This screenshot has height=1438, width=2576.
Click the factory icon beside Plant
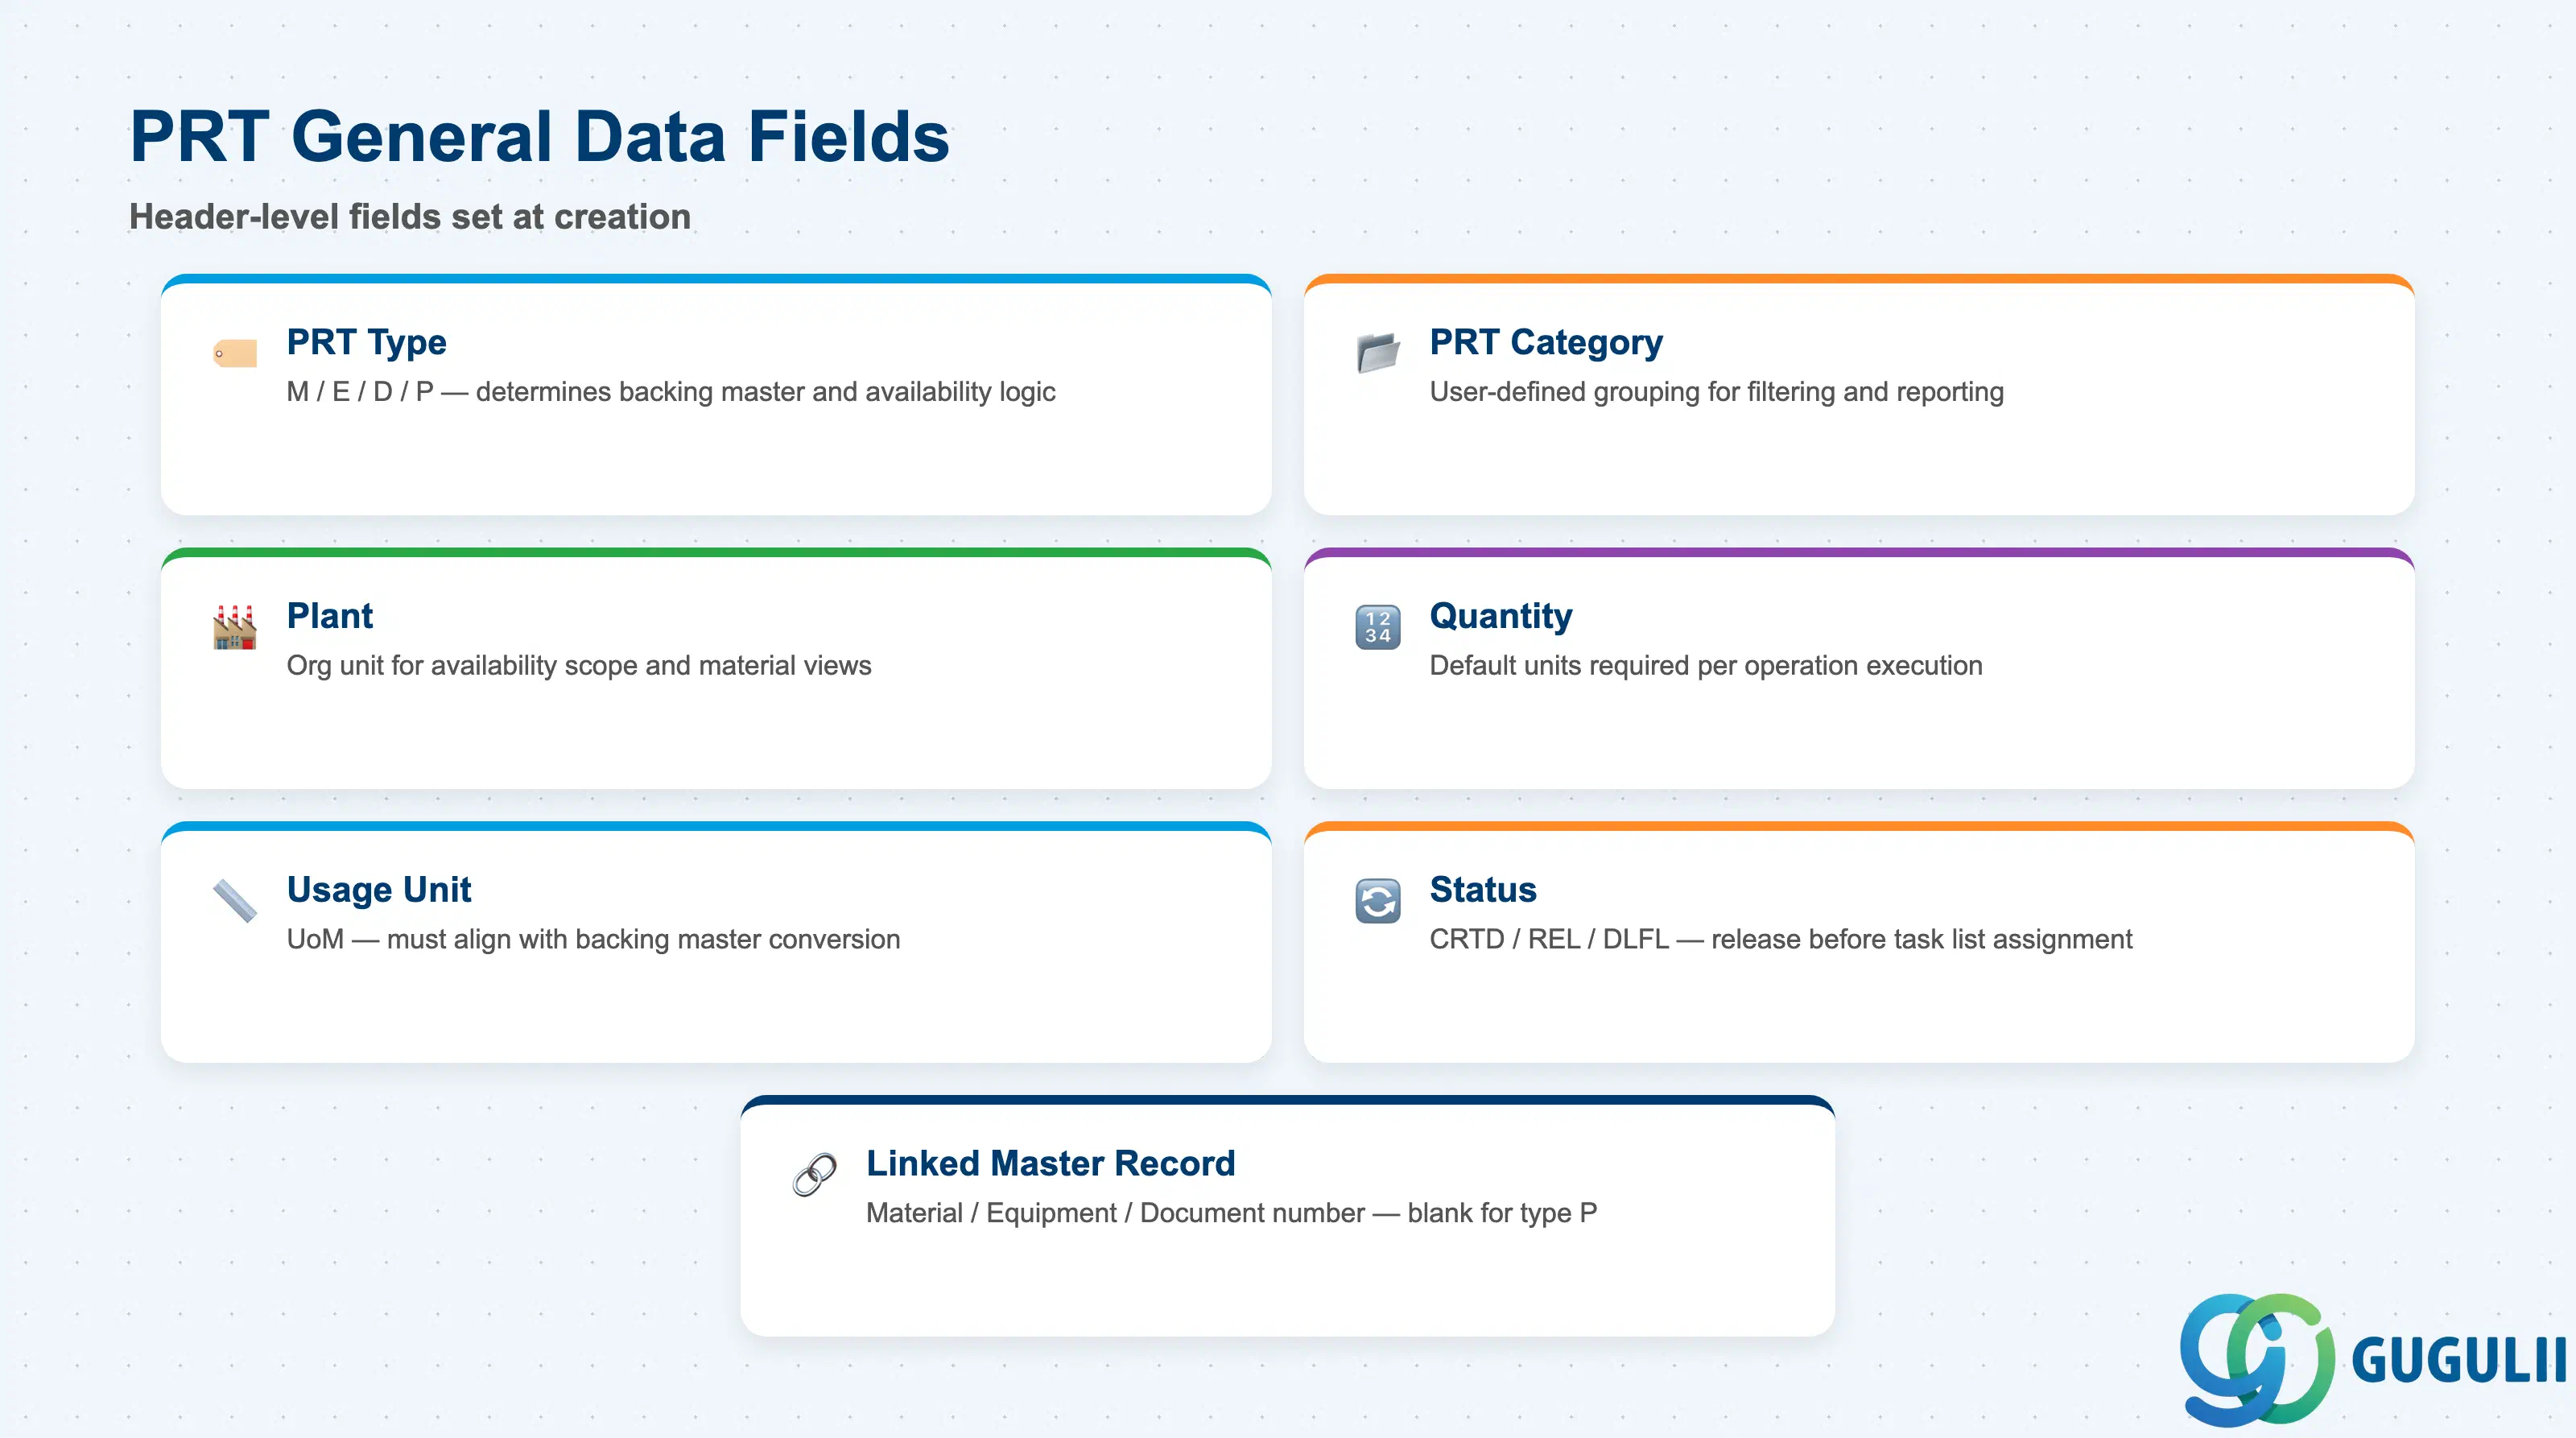(x=235, y=627)
